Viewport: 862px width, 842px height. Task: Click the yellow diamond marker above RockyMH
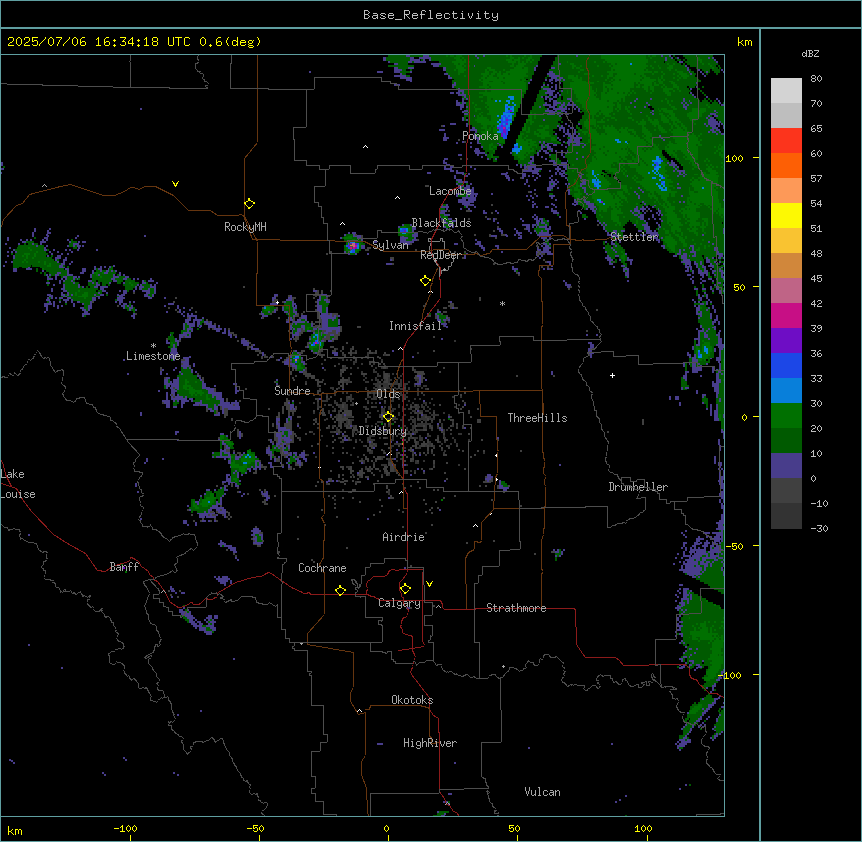click(250, 204)
